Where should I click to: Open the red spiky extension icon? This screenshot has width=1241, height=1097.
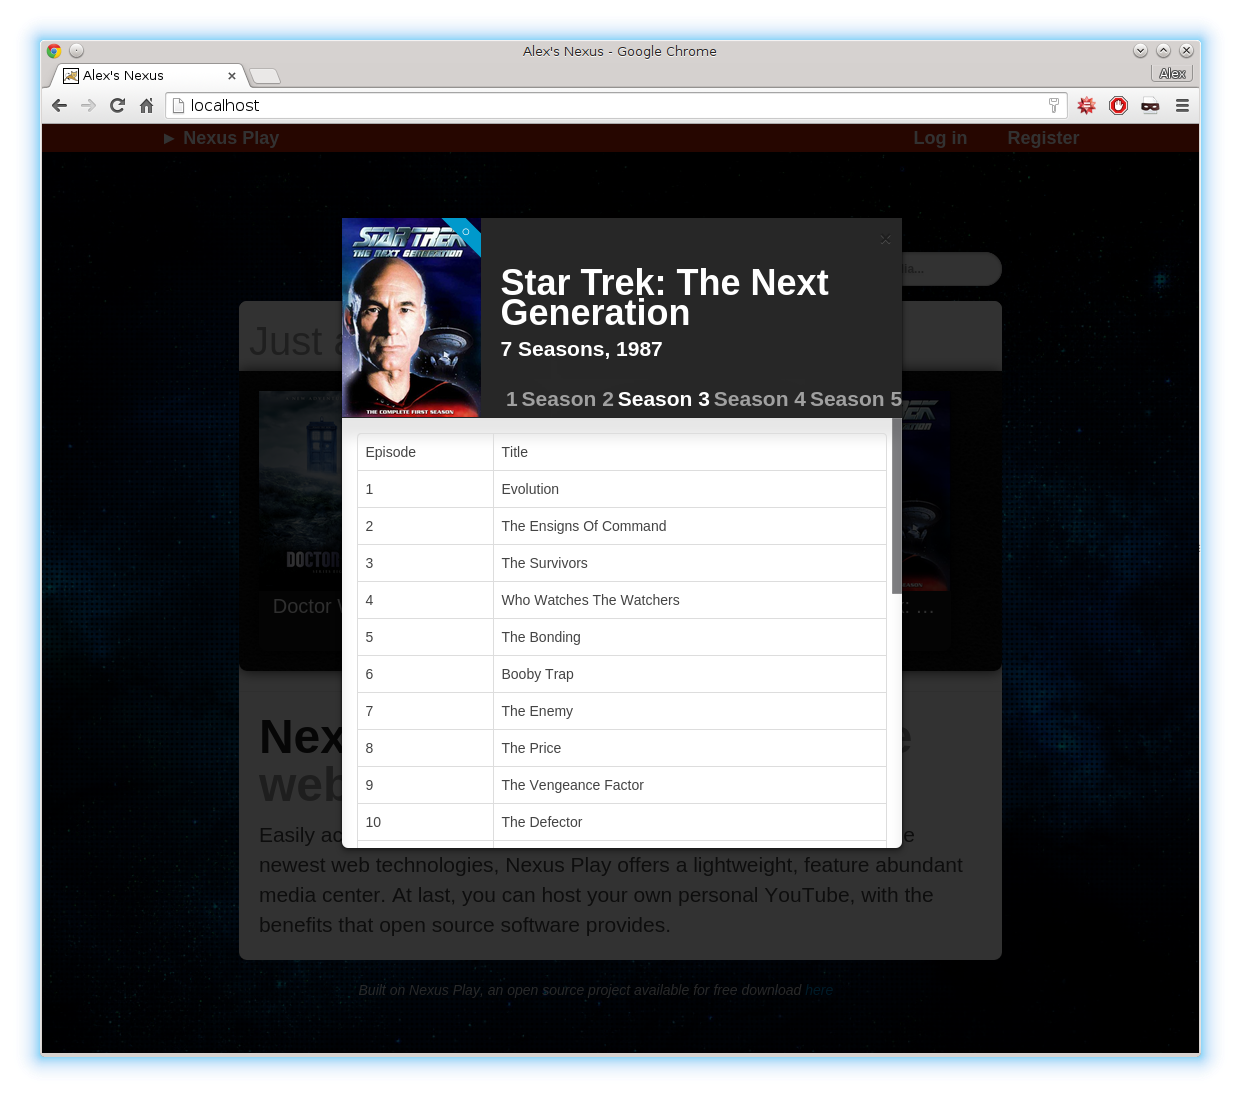pyautogui.click(x=1086, y=106)
